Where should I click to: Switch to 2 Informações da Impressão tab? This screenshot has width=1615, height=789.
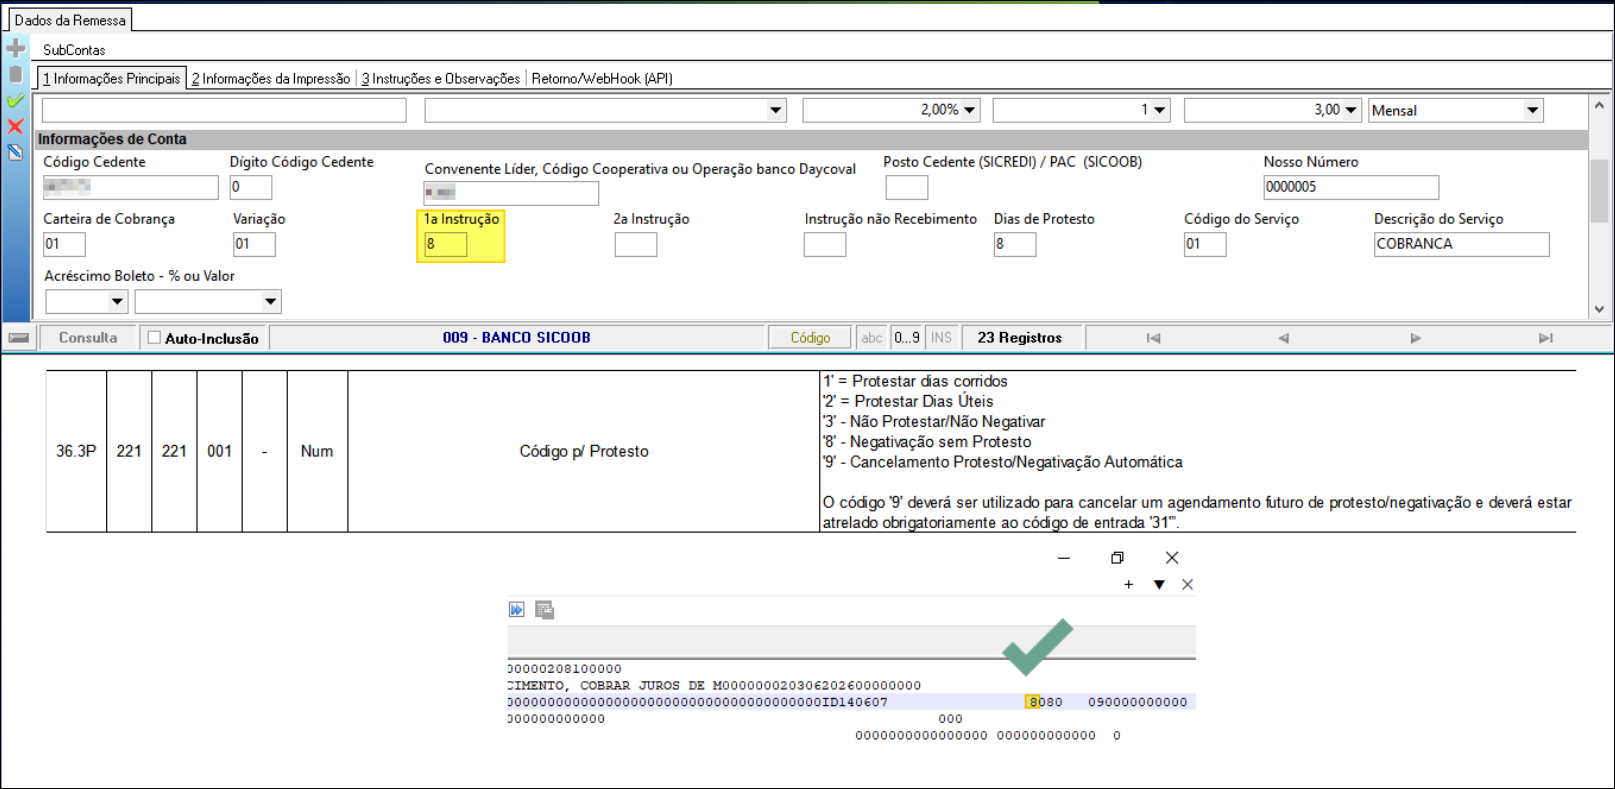271,78
